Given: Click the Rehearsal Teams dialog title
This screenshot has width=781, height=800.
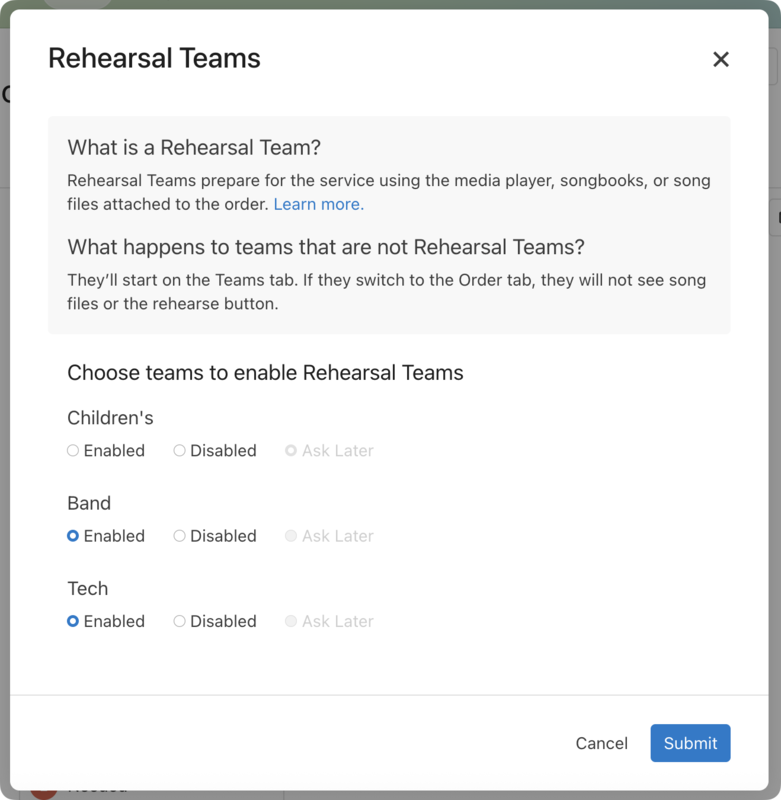Looking at the screenshot, I should [154, 58].
